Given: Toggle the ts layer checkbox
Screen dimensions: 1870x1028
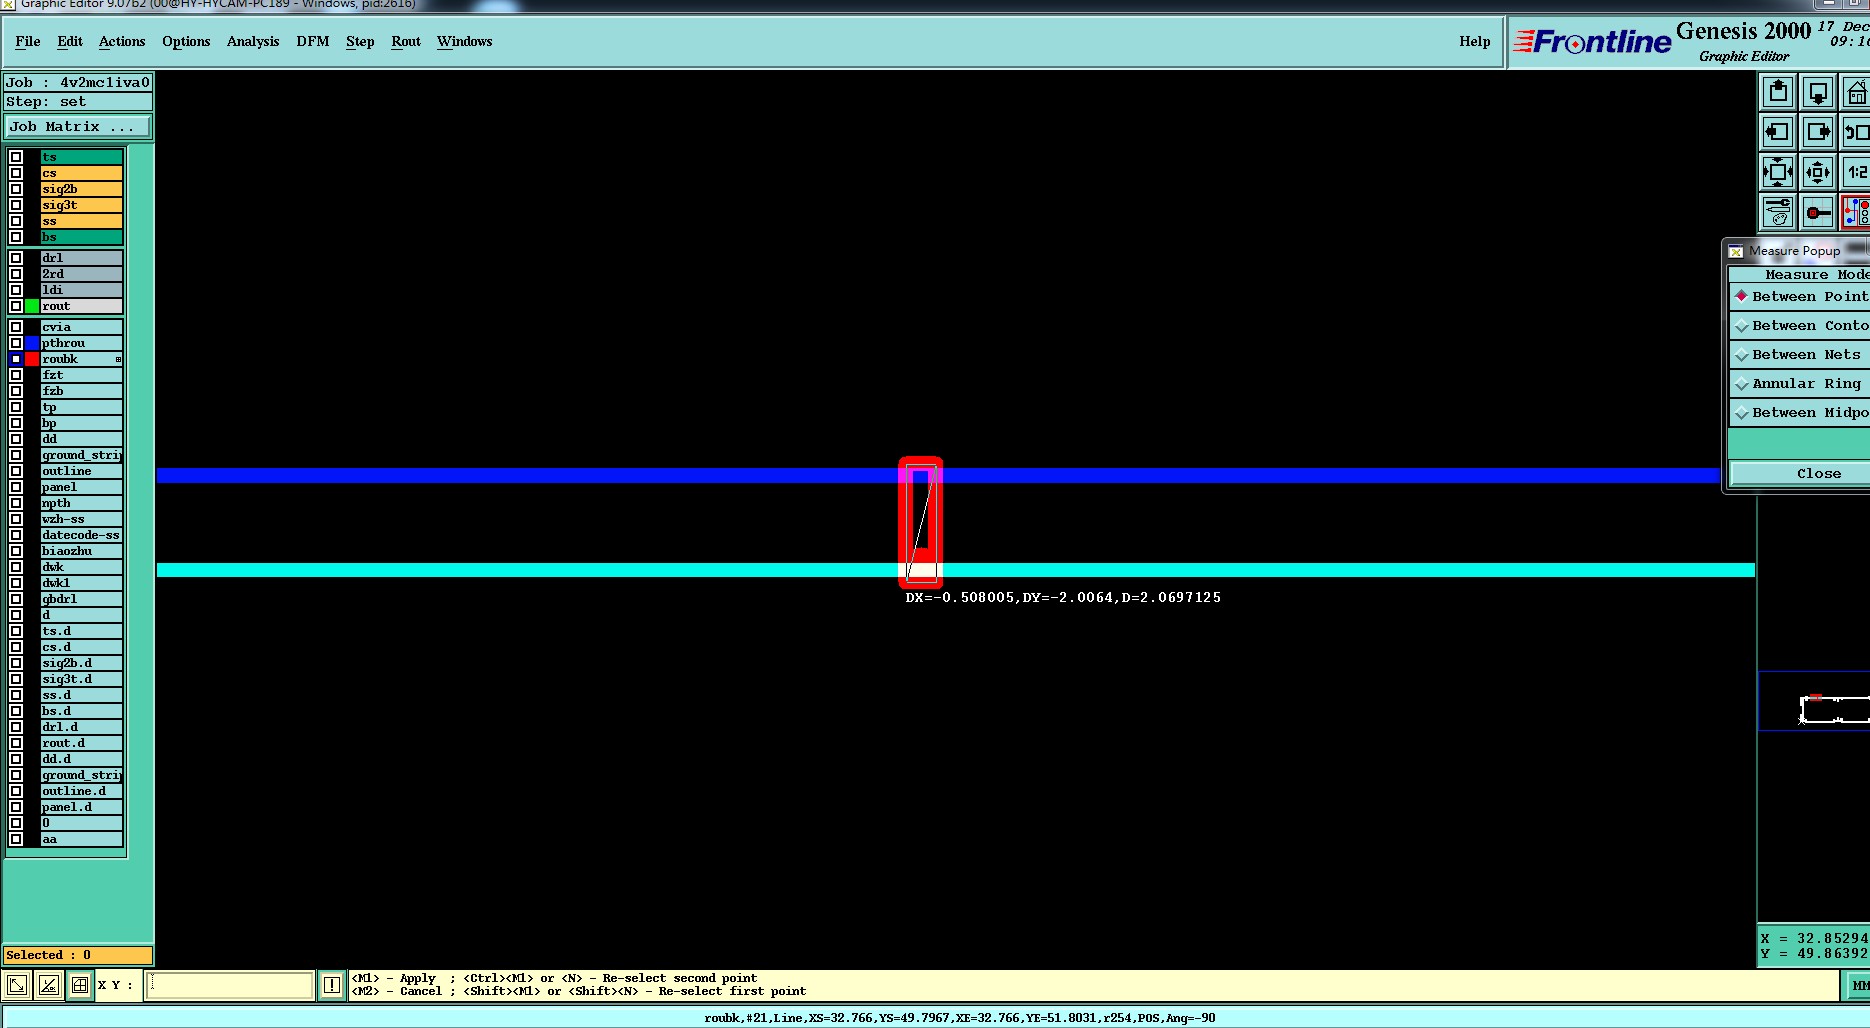Looking at the screenshot, I should [x=16, y=157].
